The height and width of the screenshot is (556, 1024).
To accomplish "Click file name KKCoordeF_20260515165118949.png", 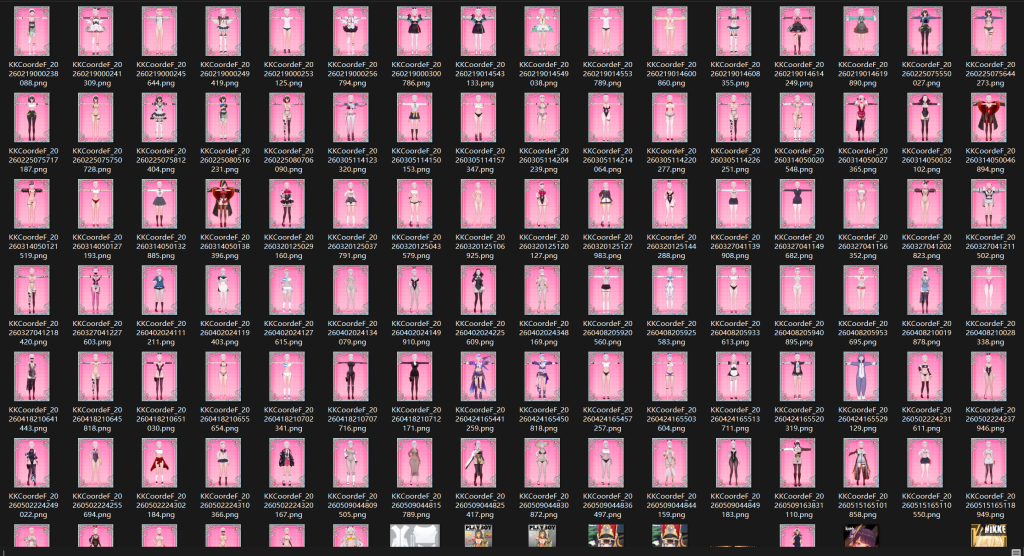I will pyautogui.click(x=989, y=505).
